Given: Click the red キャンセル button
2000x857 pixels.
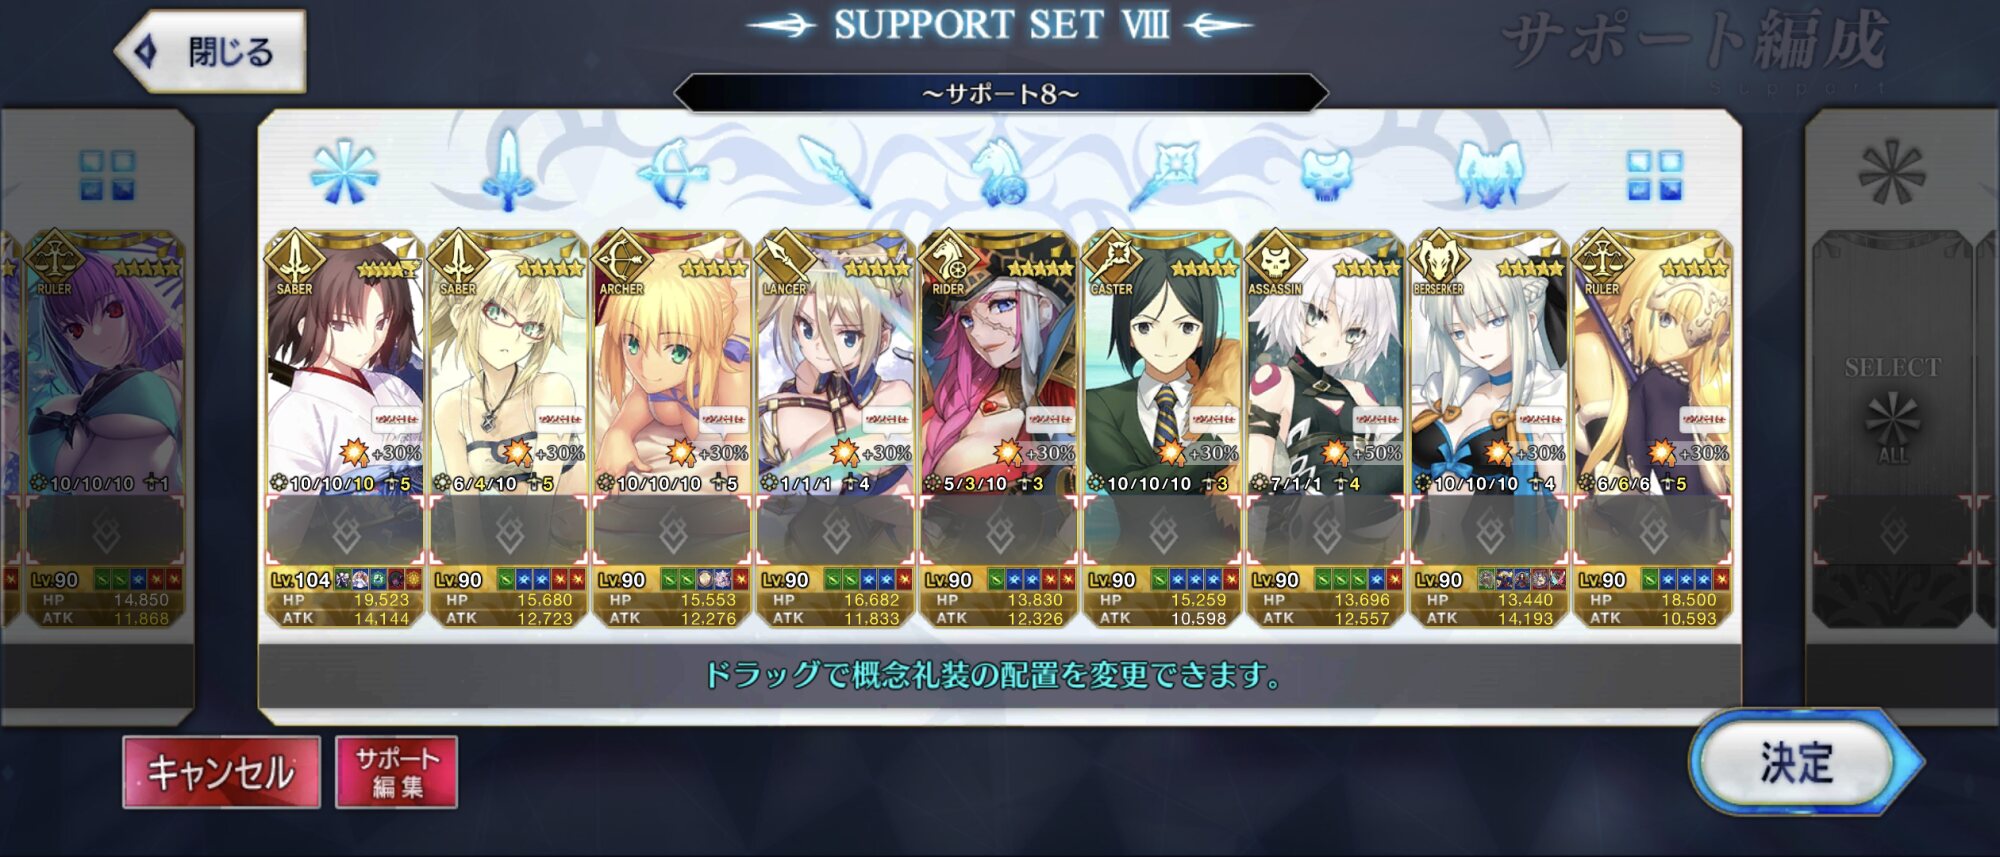Looking at the screenshot, I should [x=221, y=772].
